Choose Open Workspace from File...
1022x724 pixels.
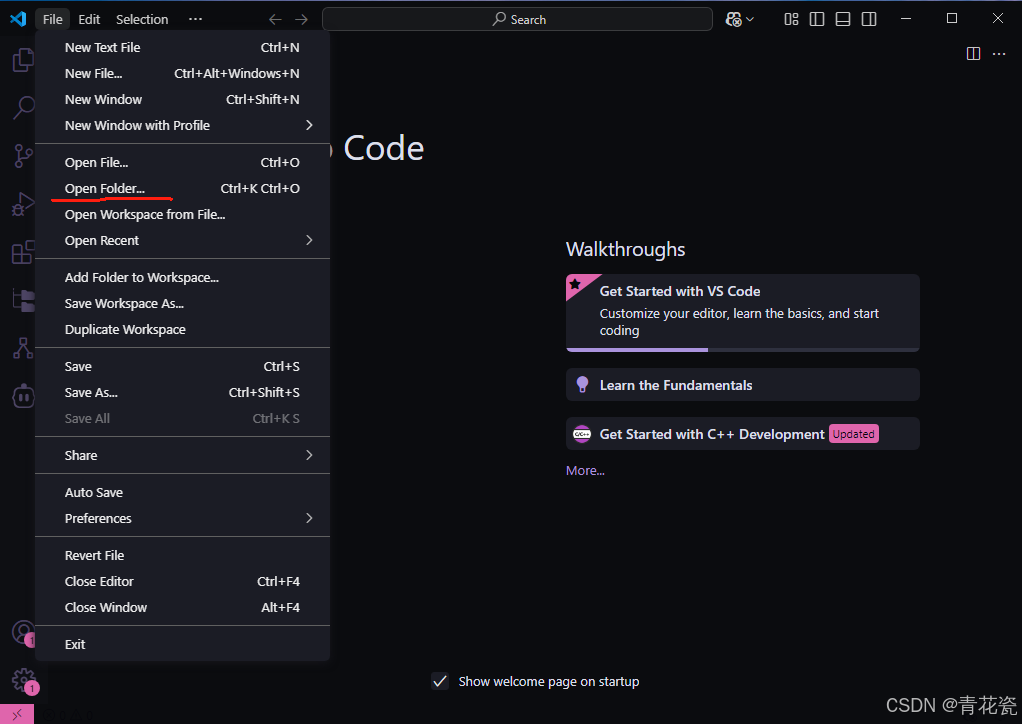pos(182,214)
